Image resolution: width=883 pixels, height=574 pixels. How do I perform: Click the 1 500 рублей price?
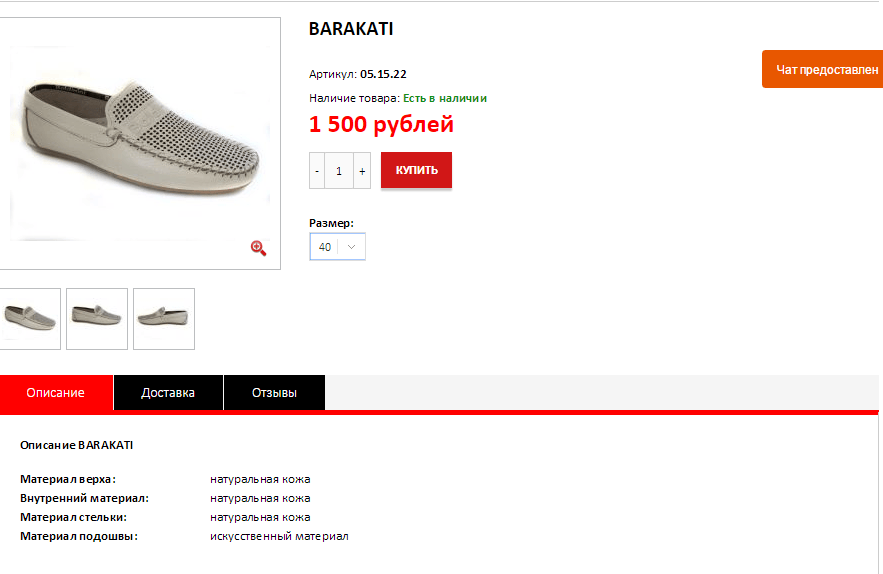[381, 124]
